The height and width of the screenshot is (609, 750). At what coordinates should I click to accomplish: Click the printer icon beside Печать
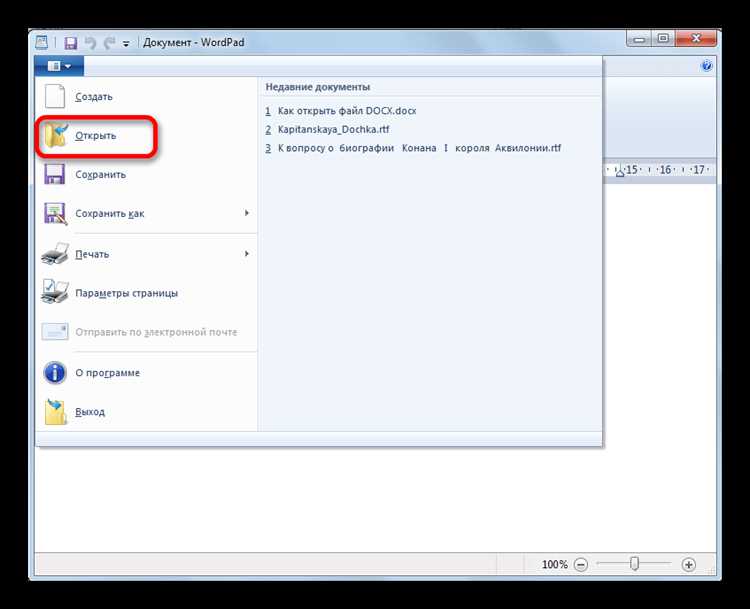click(x=55, y=254)
